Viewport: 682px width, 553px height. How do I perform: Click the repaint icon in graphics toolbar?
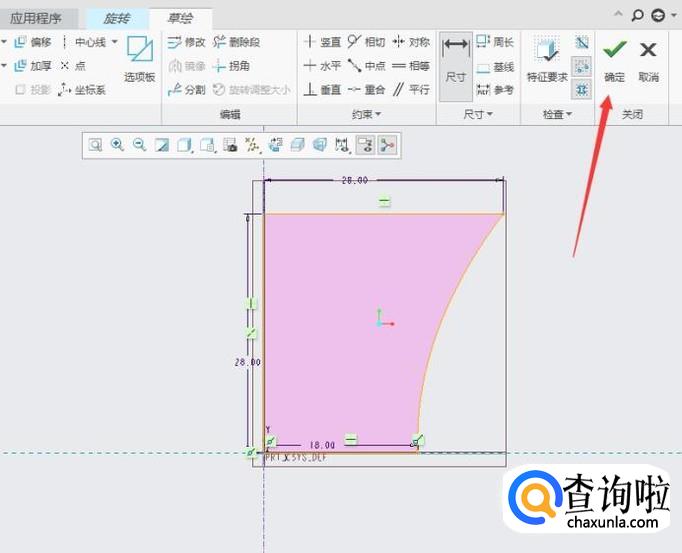162,145
